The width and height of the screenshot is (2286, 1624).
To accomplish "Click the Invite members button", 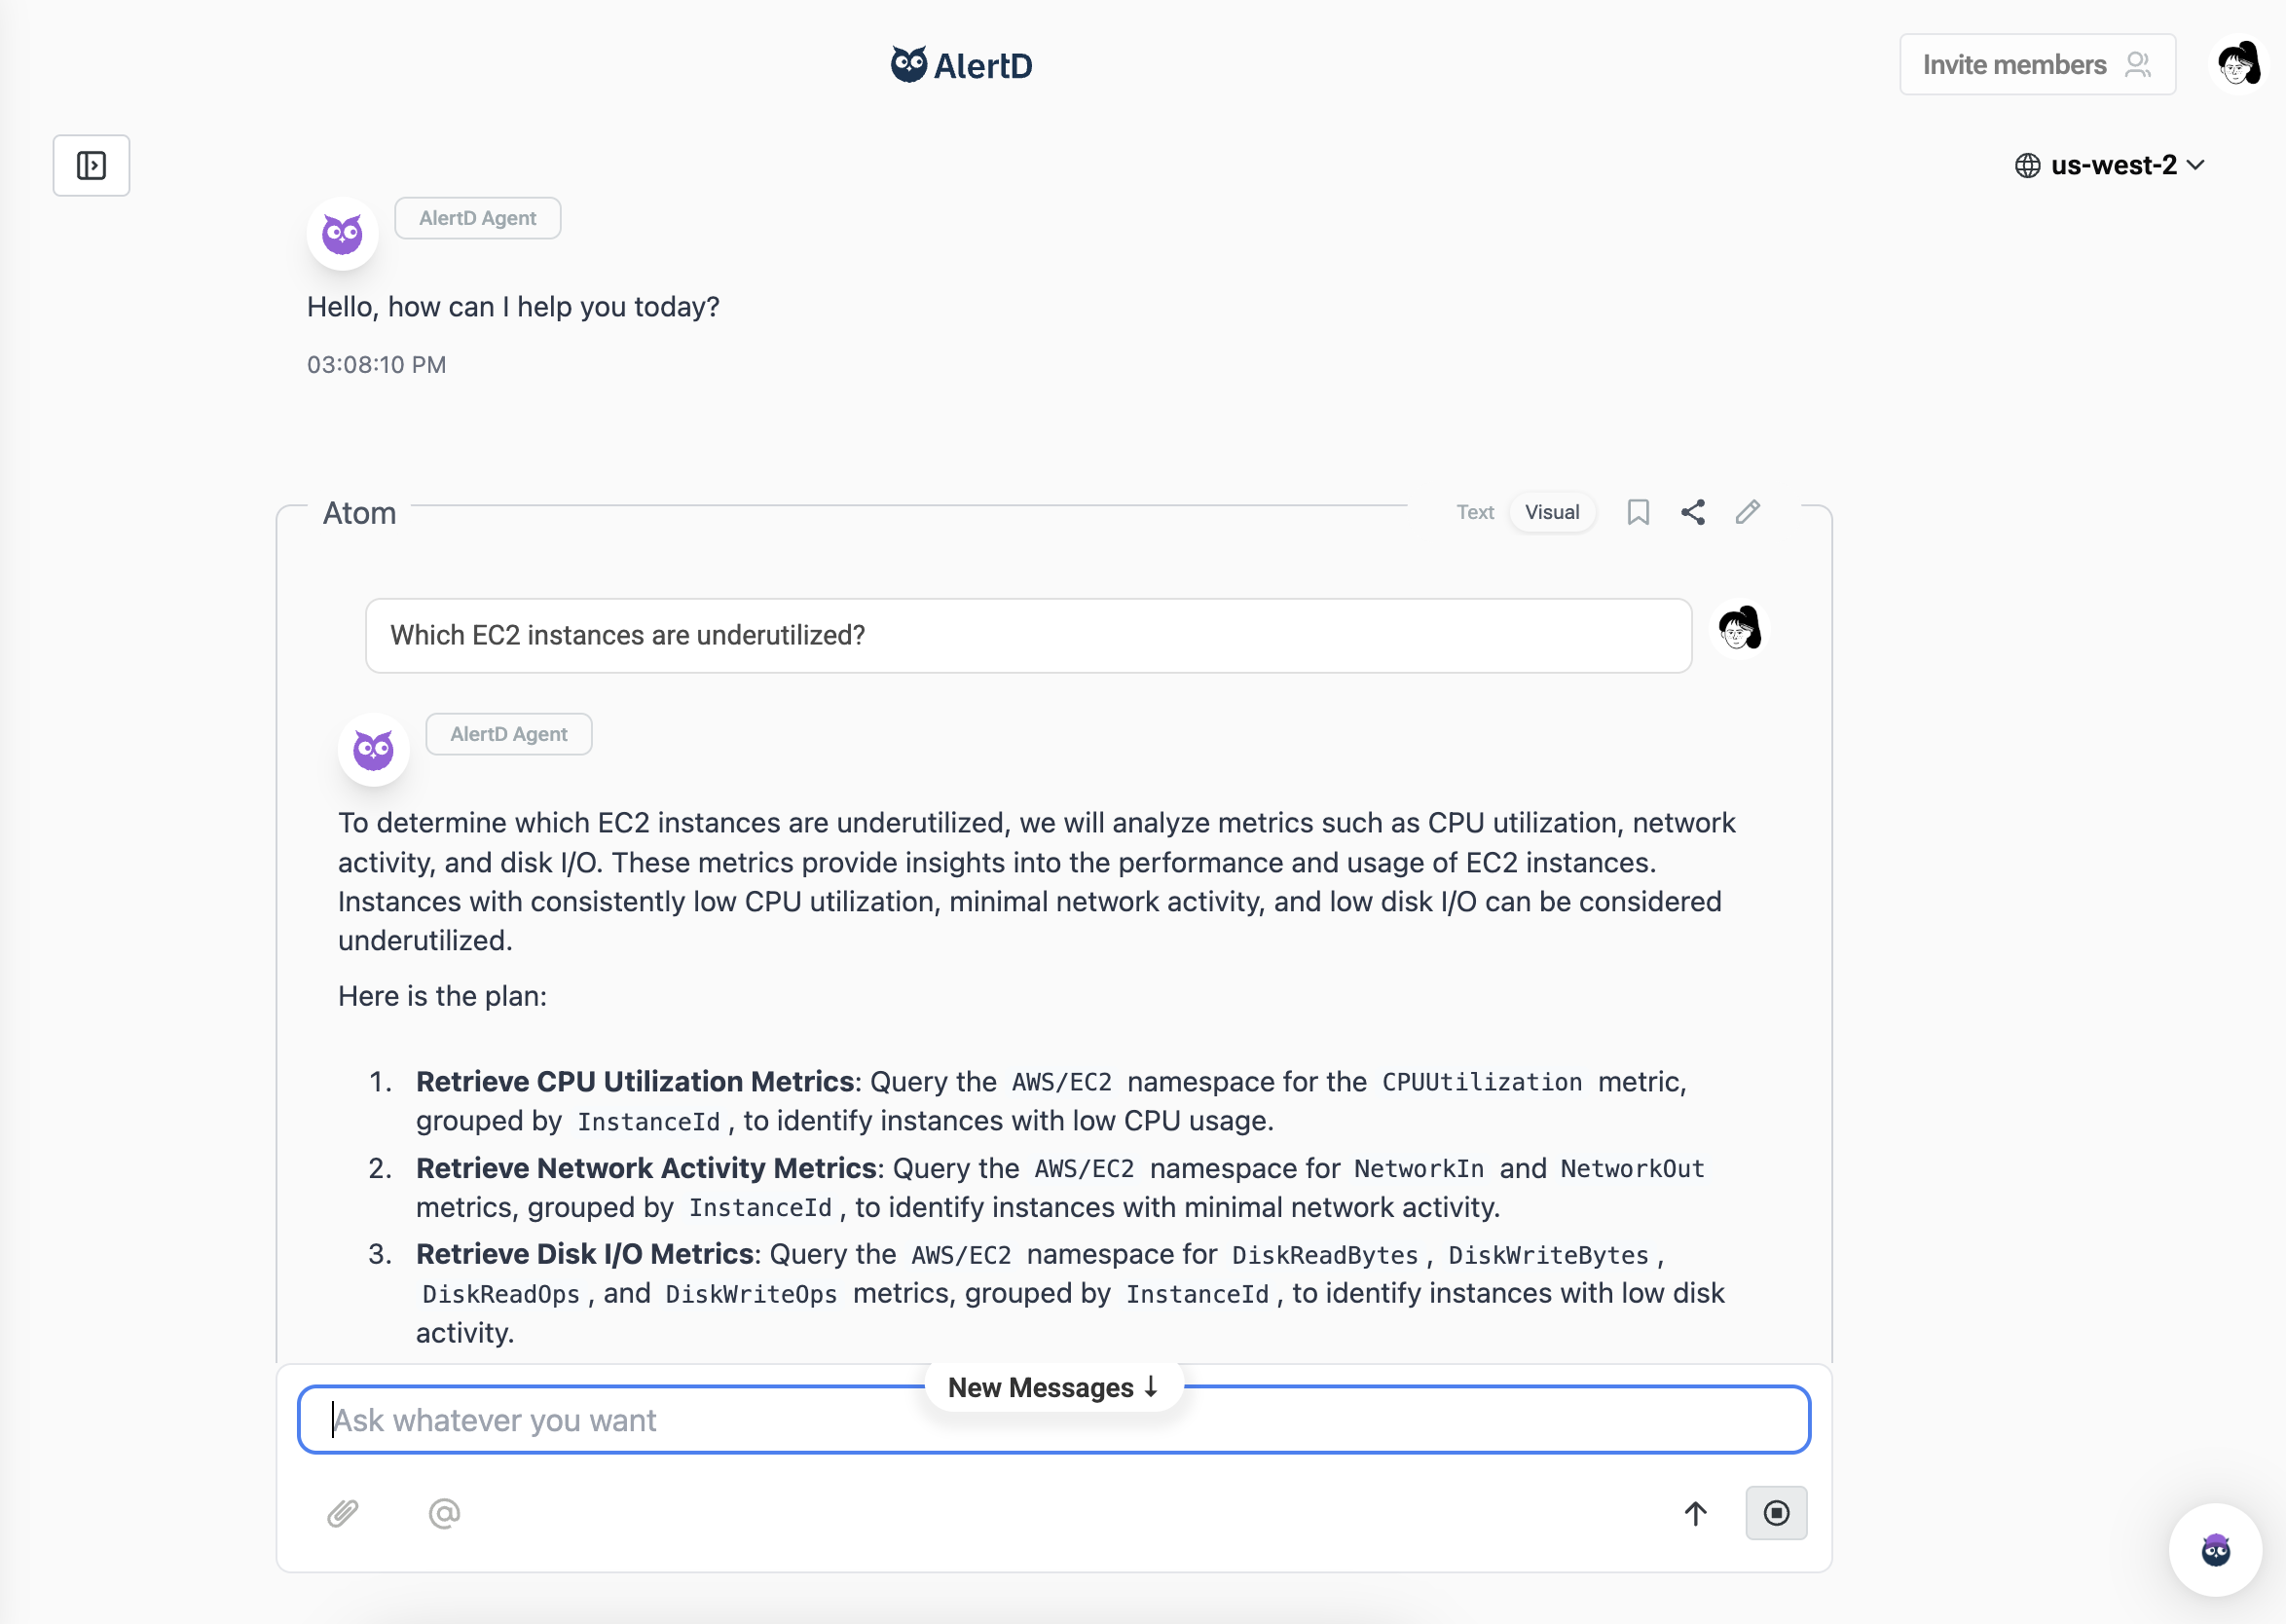I will click(2037, 63).
